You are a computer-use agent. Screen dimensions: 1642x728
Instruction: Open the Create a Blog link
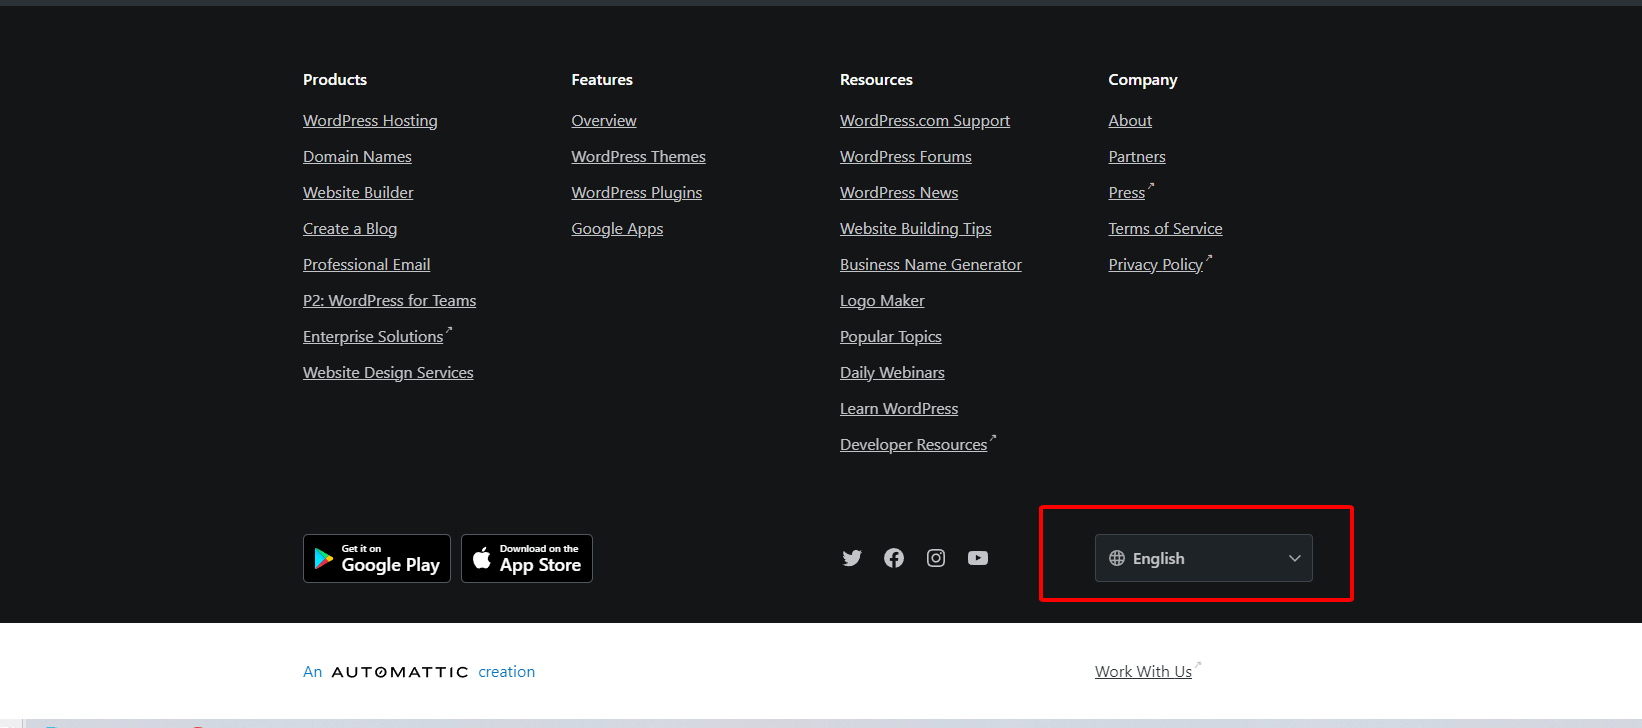350,229
